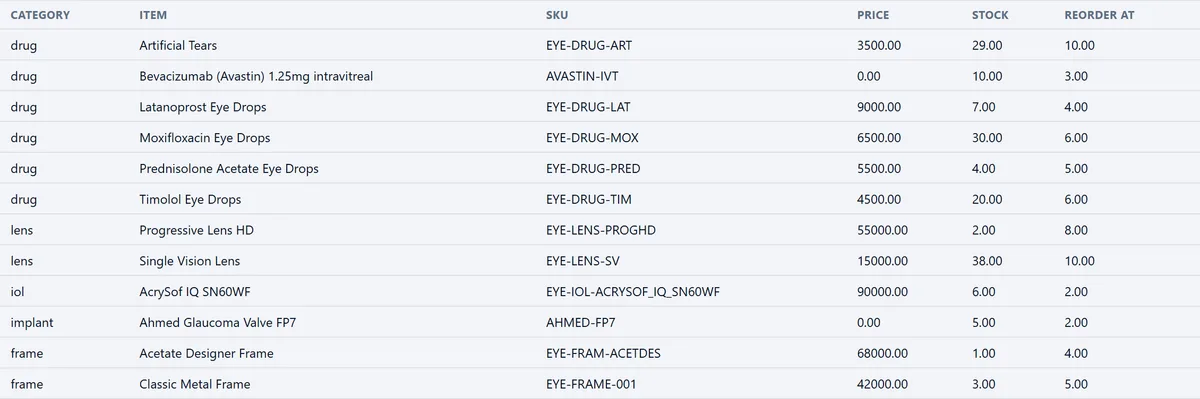Click the Latanoprost Eye Drops item
1200x399 pixels.
pyautogui.click(x=203, y=107)
